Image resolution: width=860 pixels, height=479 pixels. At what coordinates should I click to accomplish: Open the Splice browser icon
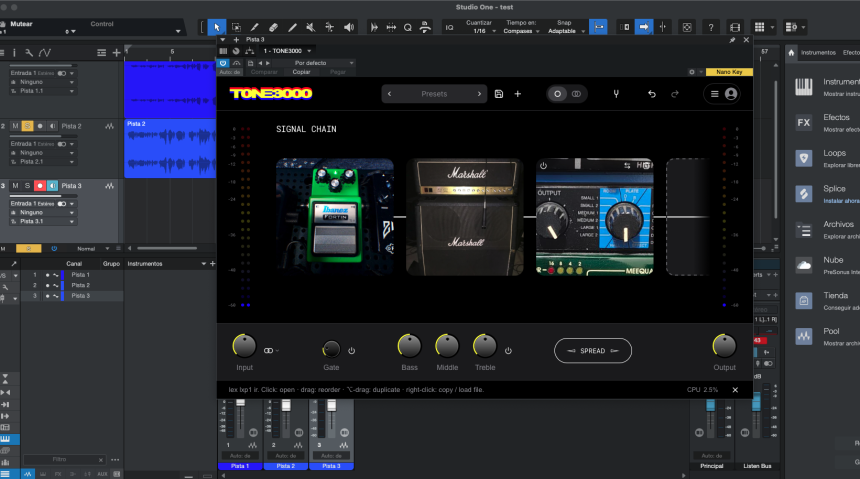[x=804, y=194]
